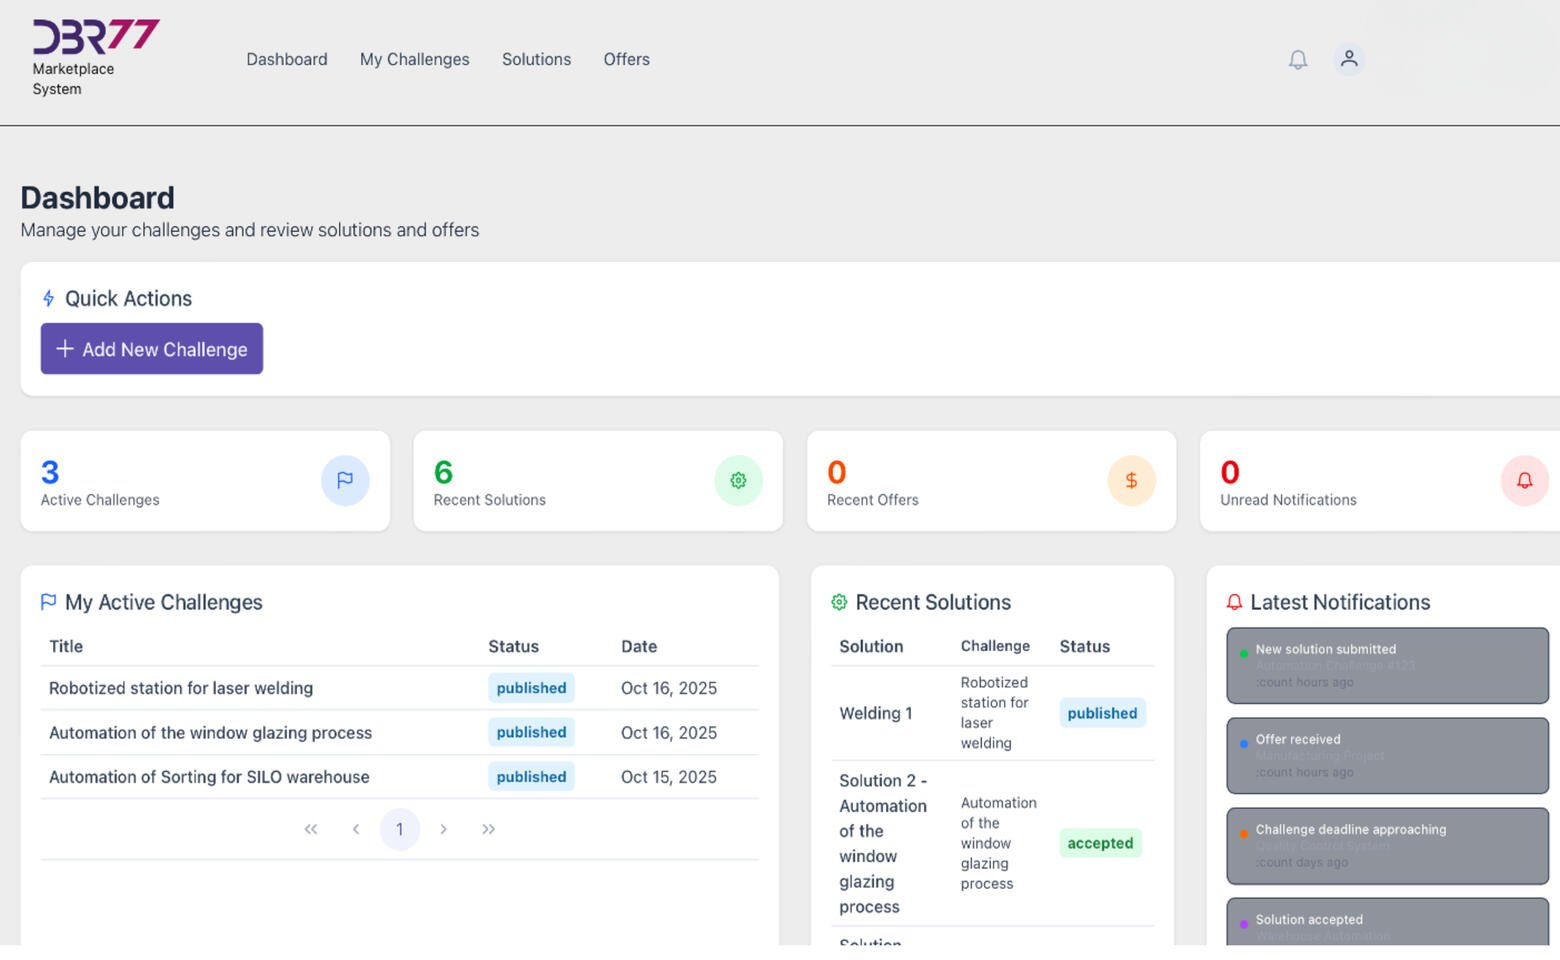Select the Welding 1 solution row
The width and height of the screenshot is (1560, 960).
pyautogui.click(x=876, y=713)
